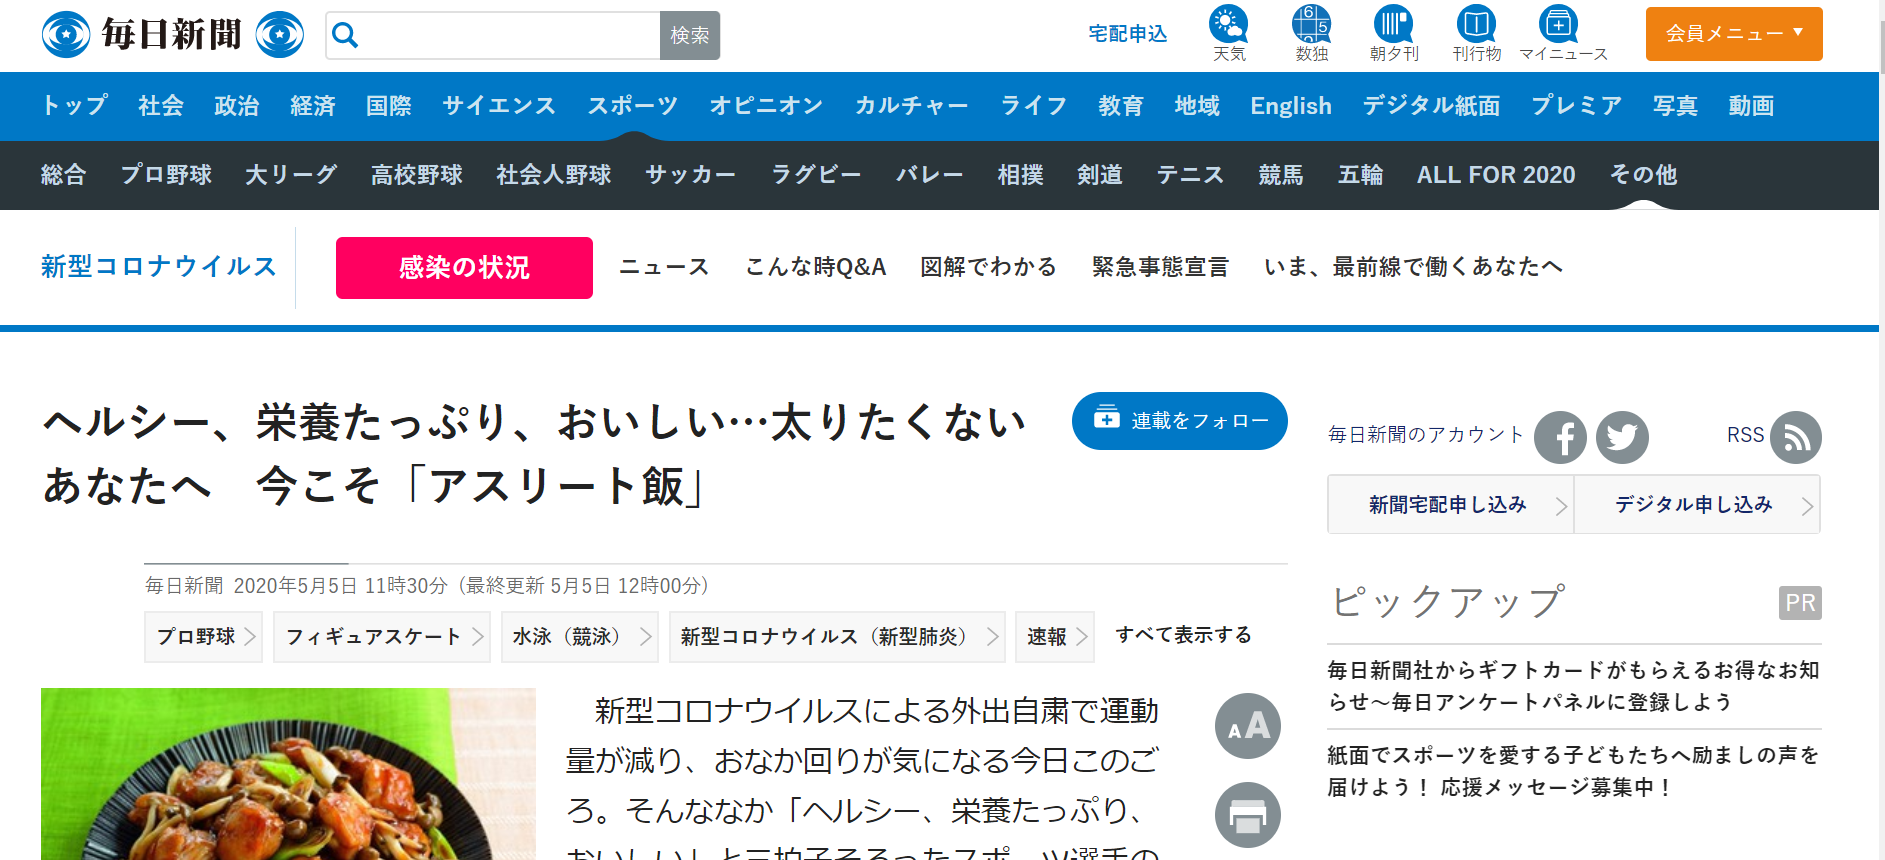Image resolution: width=1885 pixels, height=860 pixels.
Task: Open the 朝夕刊 newspaper icon
Action: [1394, 34]
